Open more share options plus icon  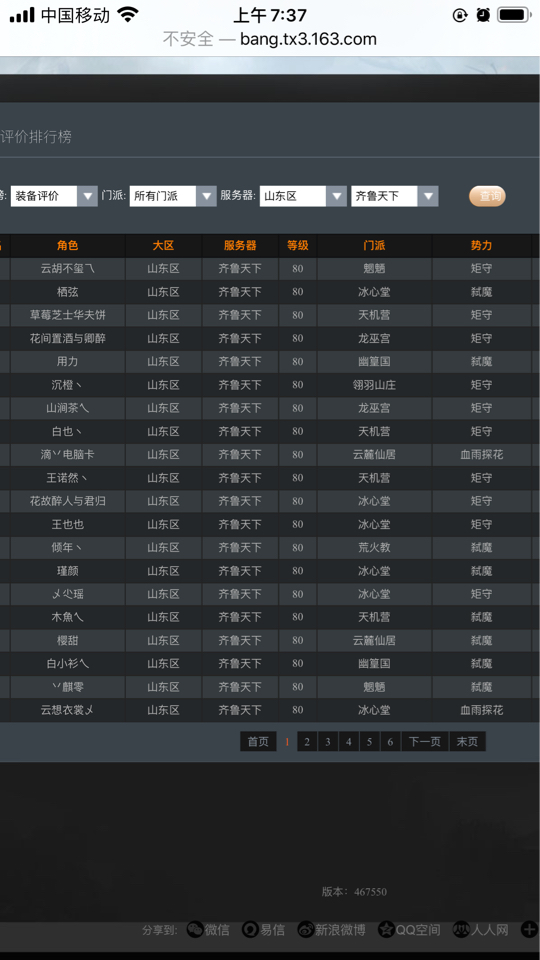(529, 929)
